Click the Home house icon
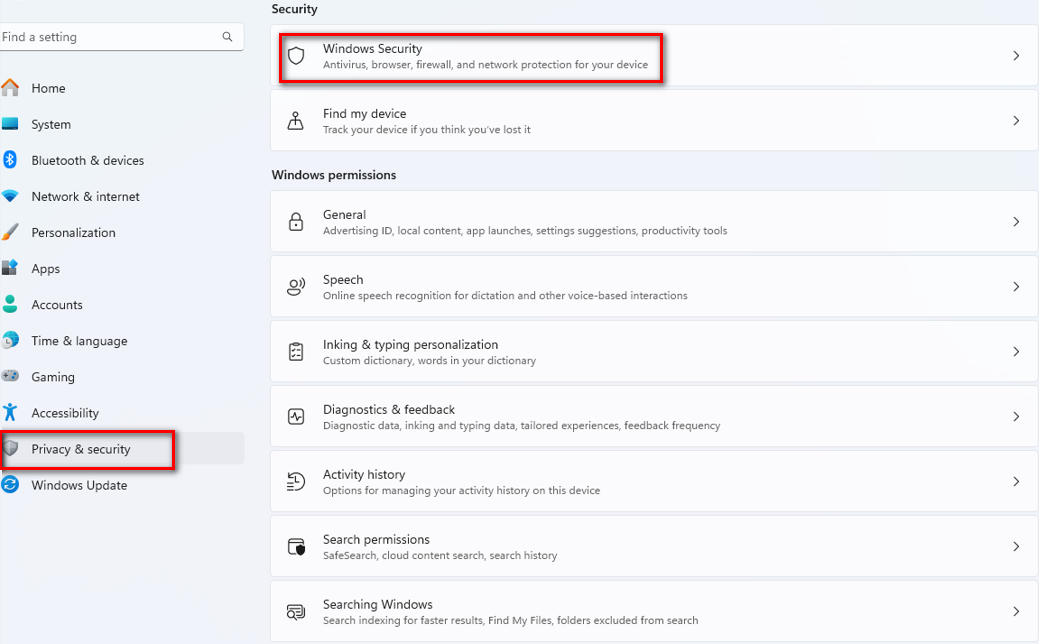Viewport: 1039px width, 644px height. pos(10,87)
